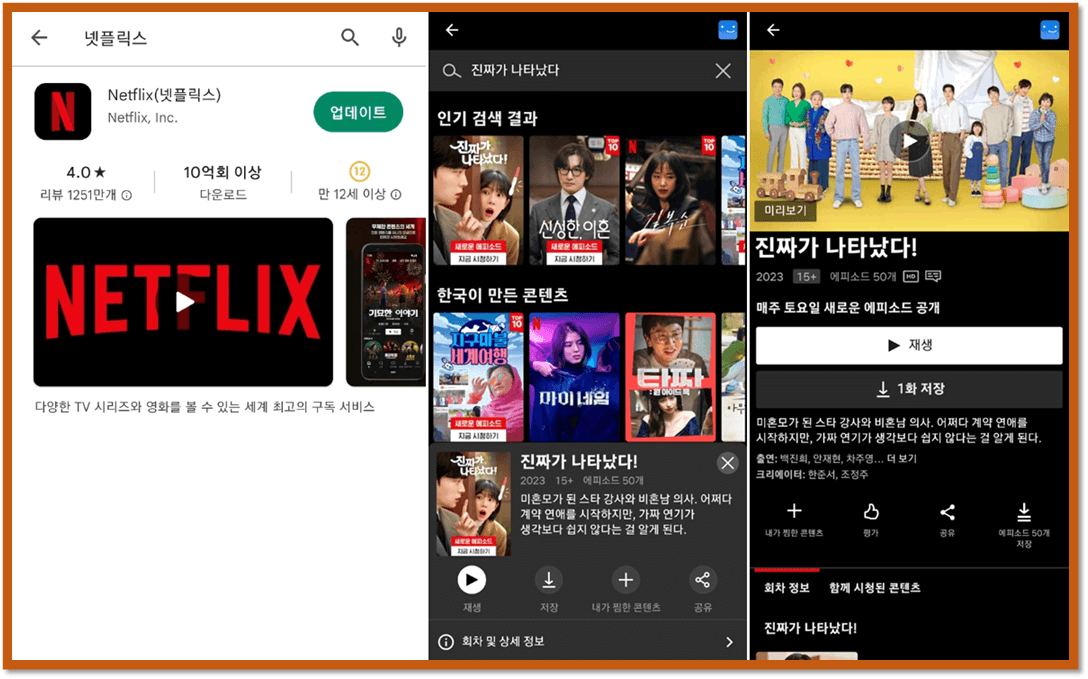Select the 지구마불 세계여행 poster
The image size is (1088, 679).
(x=479, y=377)
